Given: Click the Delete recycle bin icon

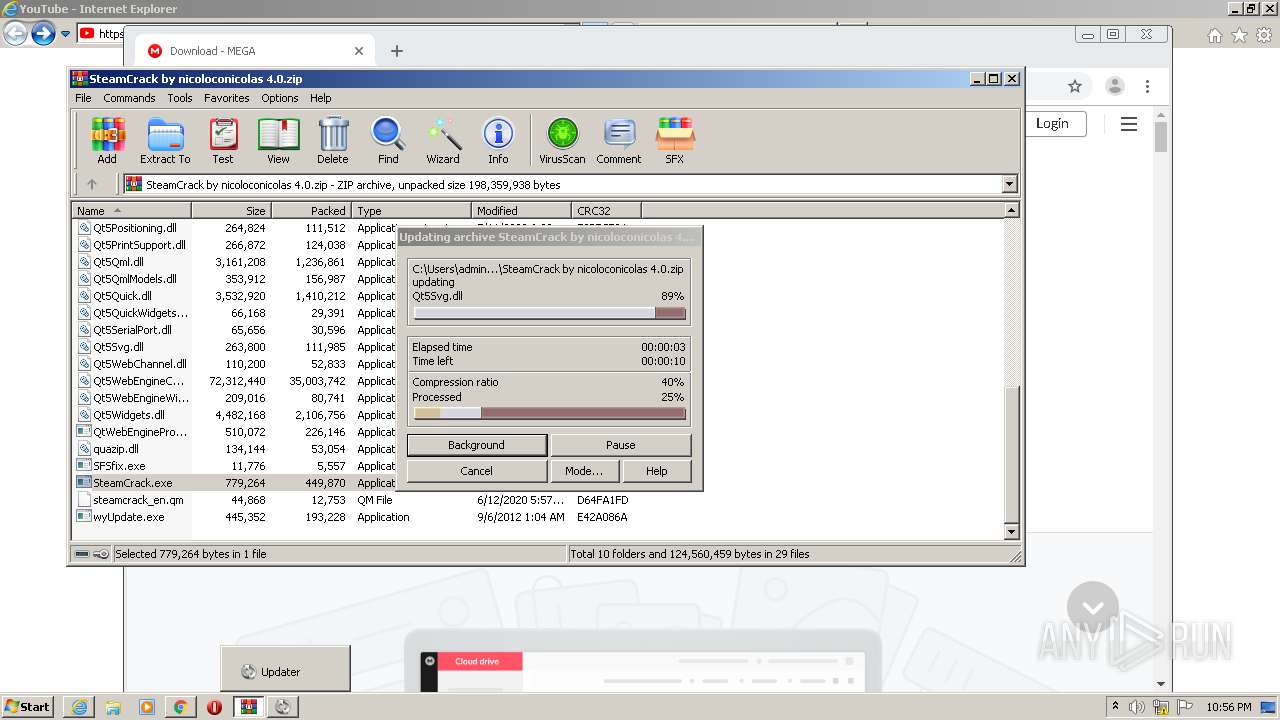Looking at the screenshot, I should click(x=333, y=140).
